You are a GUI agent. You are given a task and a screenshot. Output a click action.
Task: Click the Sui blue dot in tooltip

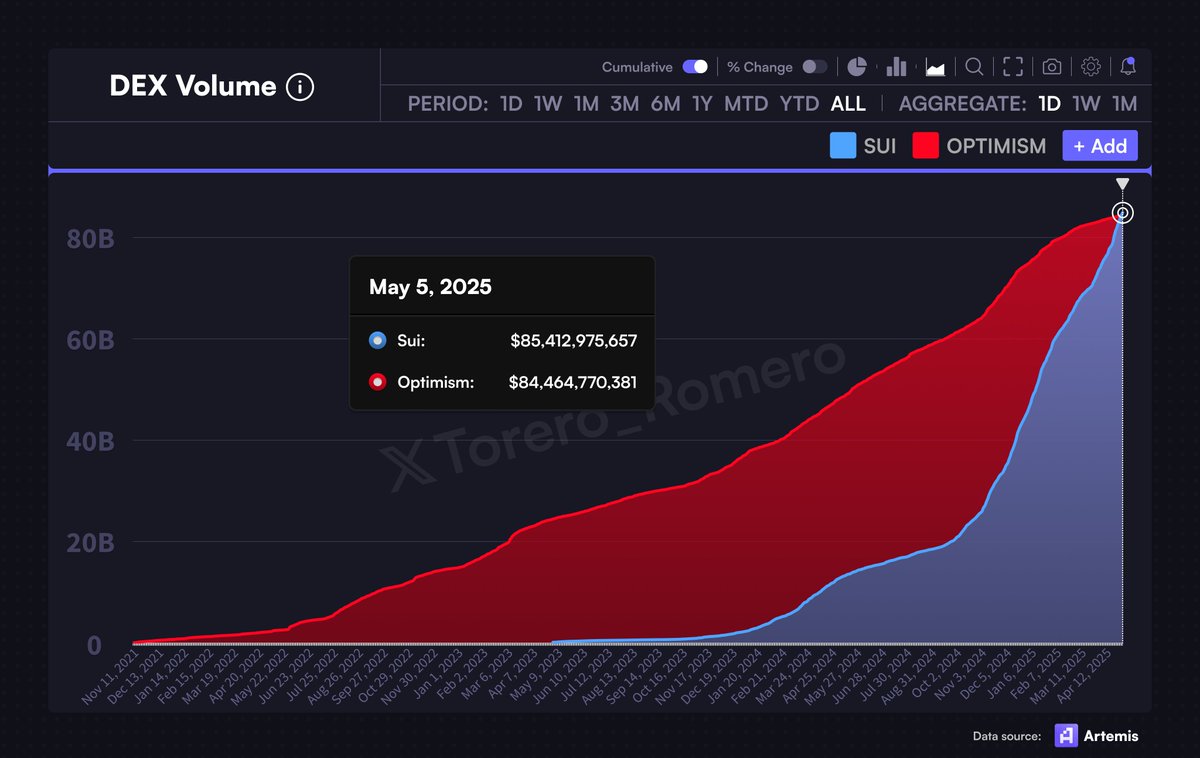(x=377, y=341)
